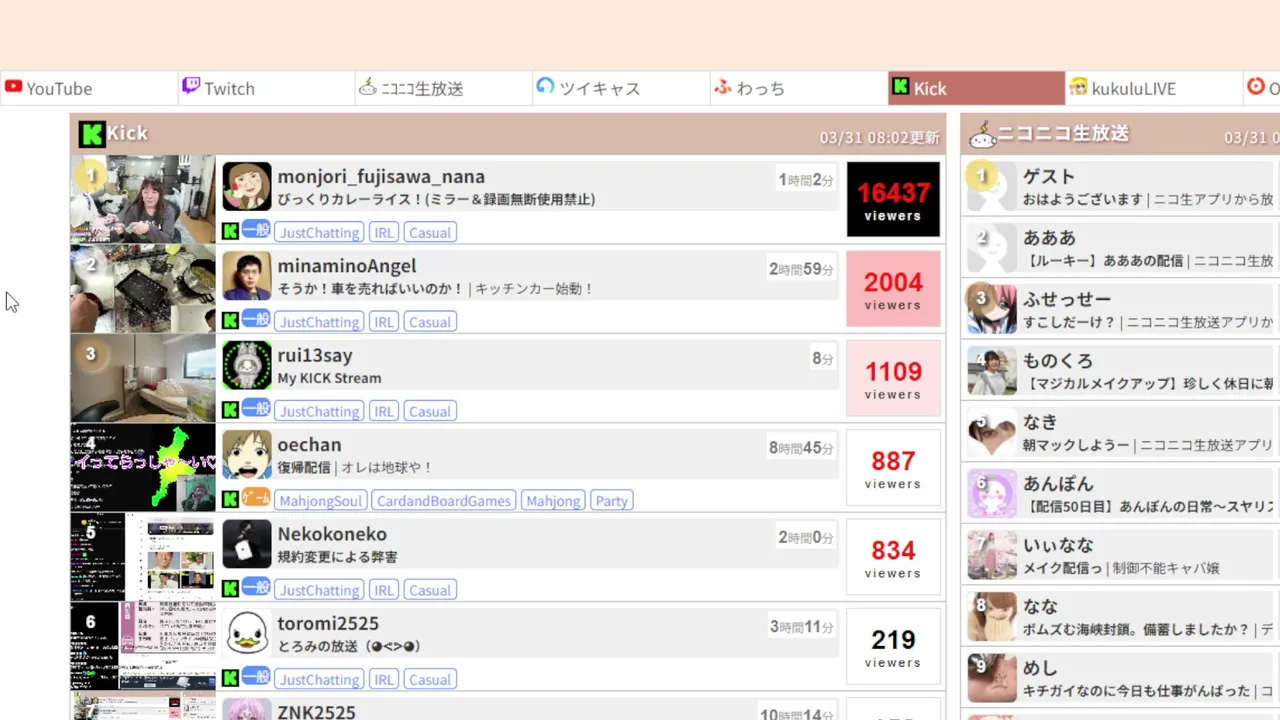This screenshot has width=1280, height=720.
Task: Open Nekokoneko avatar icon
Action: [x=247, y=544]
